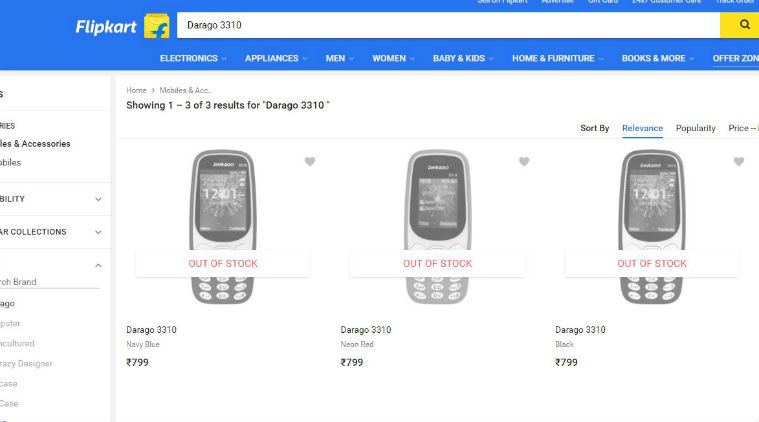Open the Neon Red phone thumbnail
The width and height of the screenshot is (759, 422).
click(437, 227)
